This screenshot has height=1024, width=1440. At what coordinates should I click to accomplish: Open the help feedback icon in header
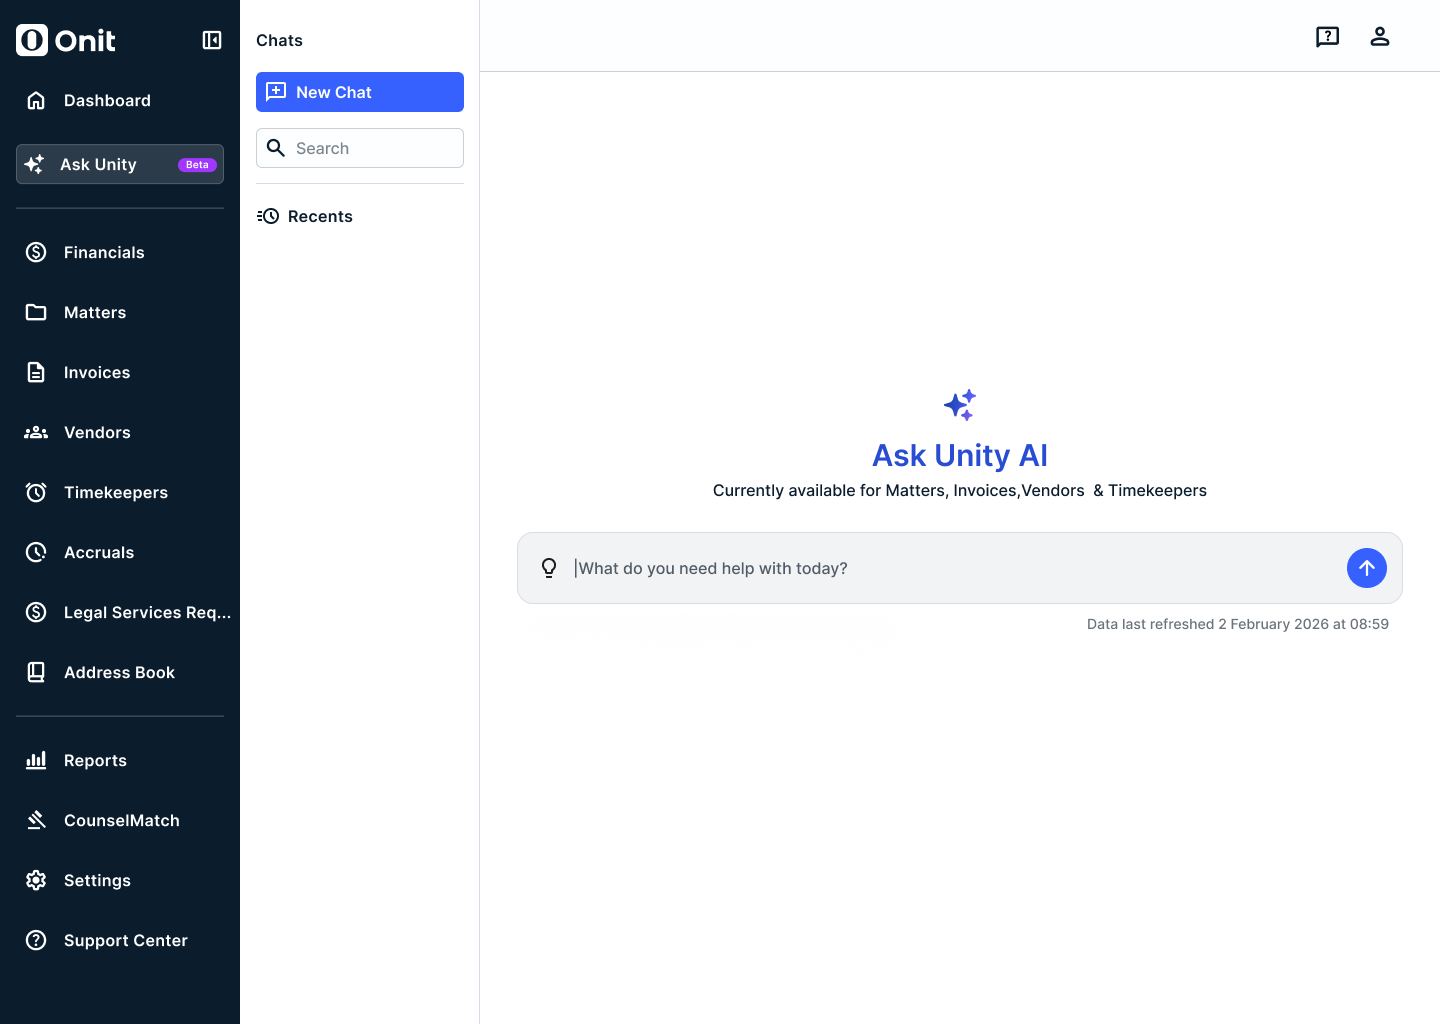(1327, 37)
